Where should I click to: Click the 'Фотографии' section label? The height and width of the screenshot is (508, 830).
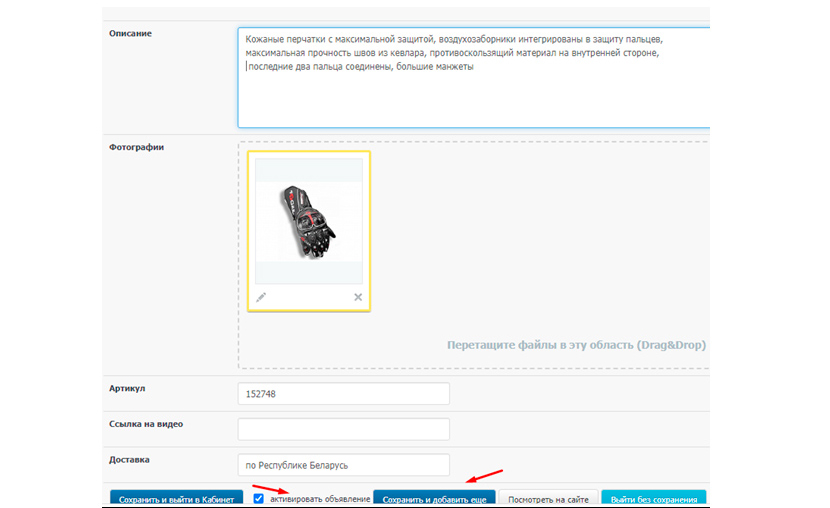(136, 147)
